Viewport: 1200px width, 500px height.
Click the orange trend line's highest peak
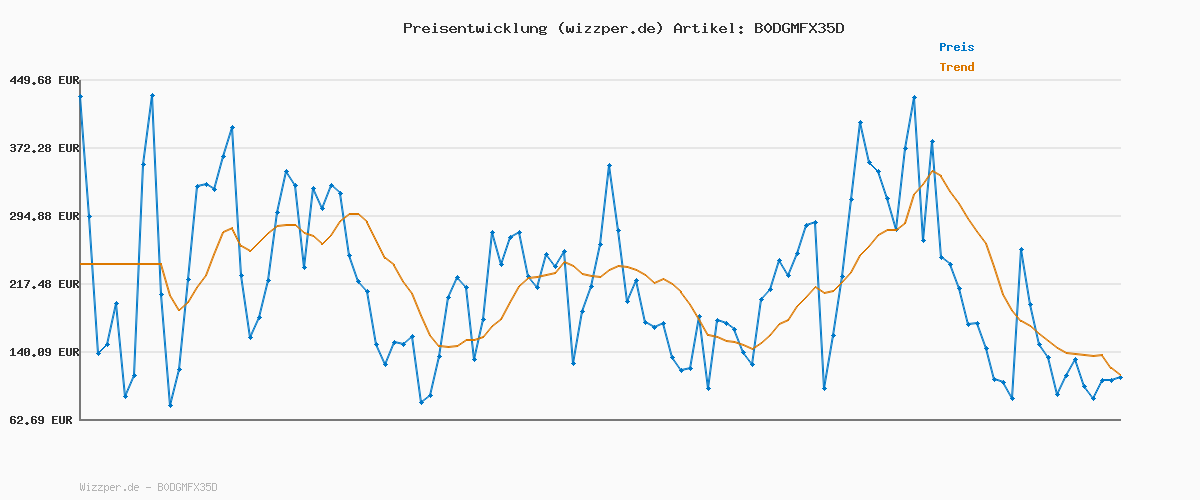point(933,171)
